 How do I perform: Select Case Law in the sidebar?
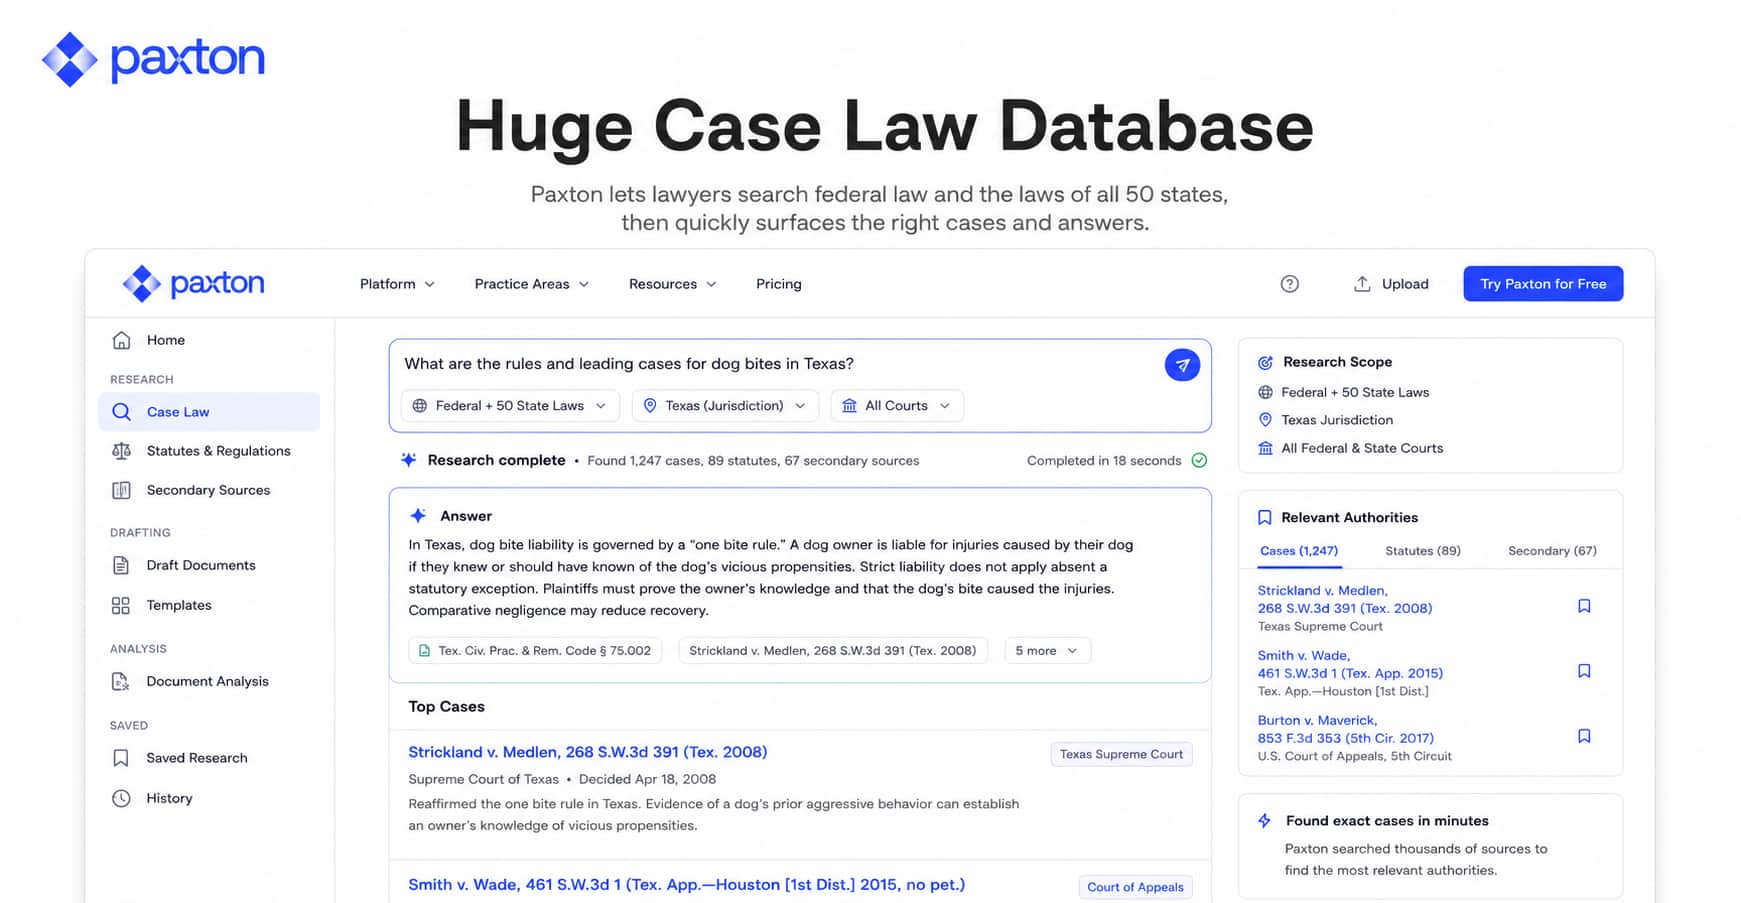(209, 412)
